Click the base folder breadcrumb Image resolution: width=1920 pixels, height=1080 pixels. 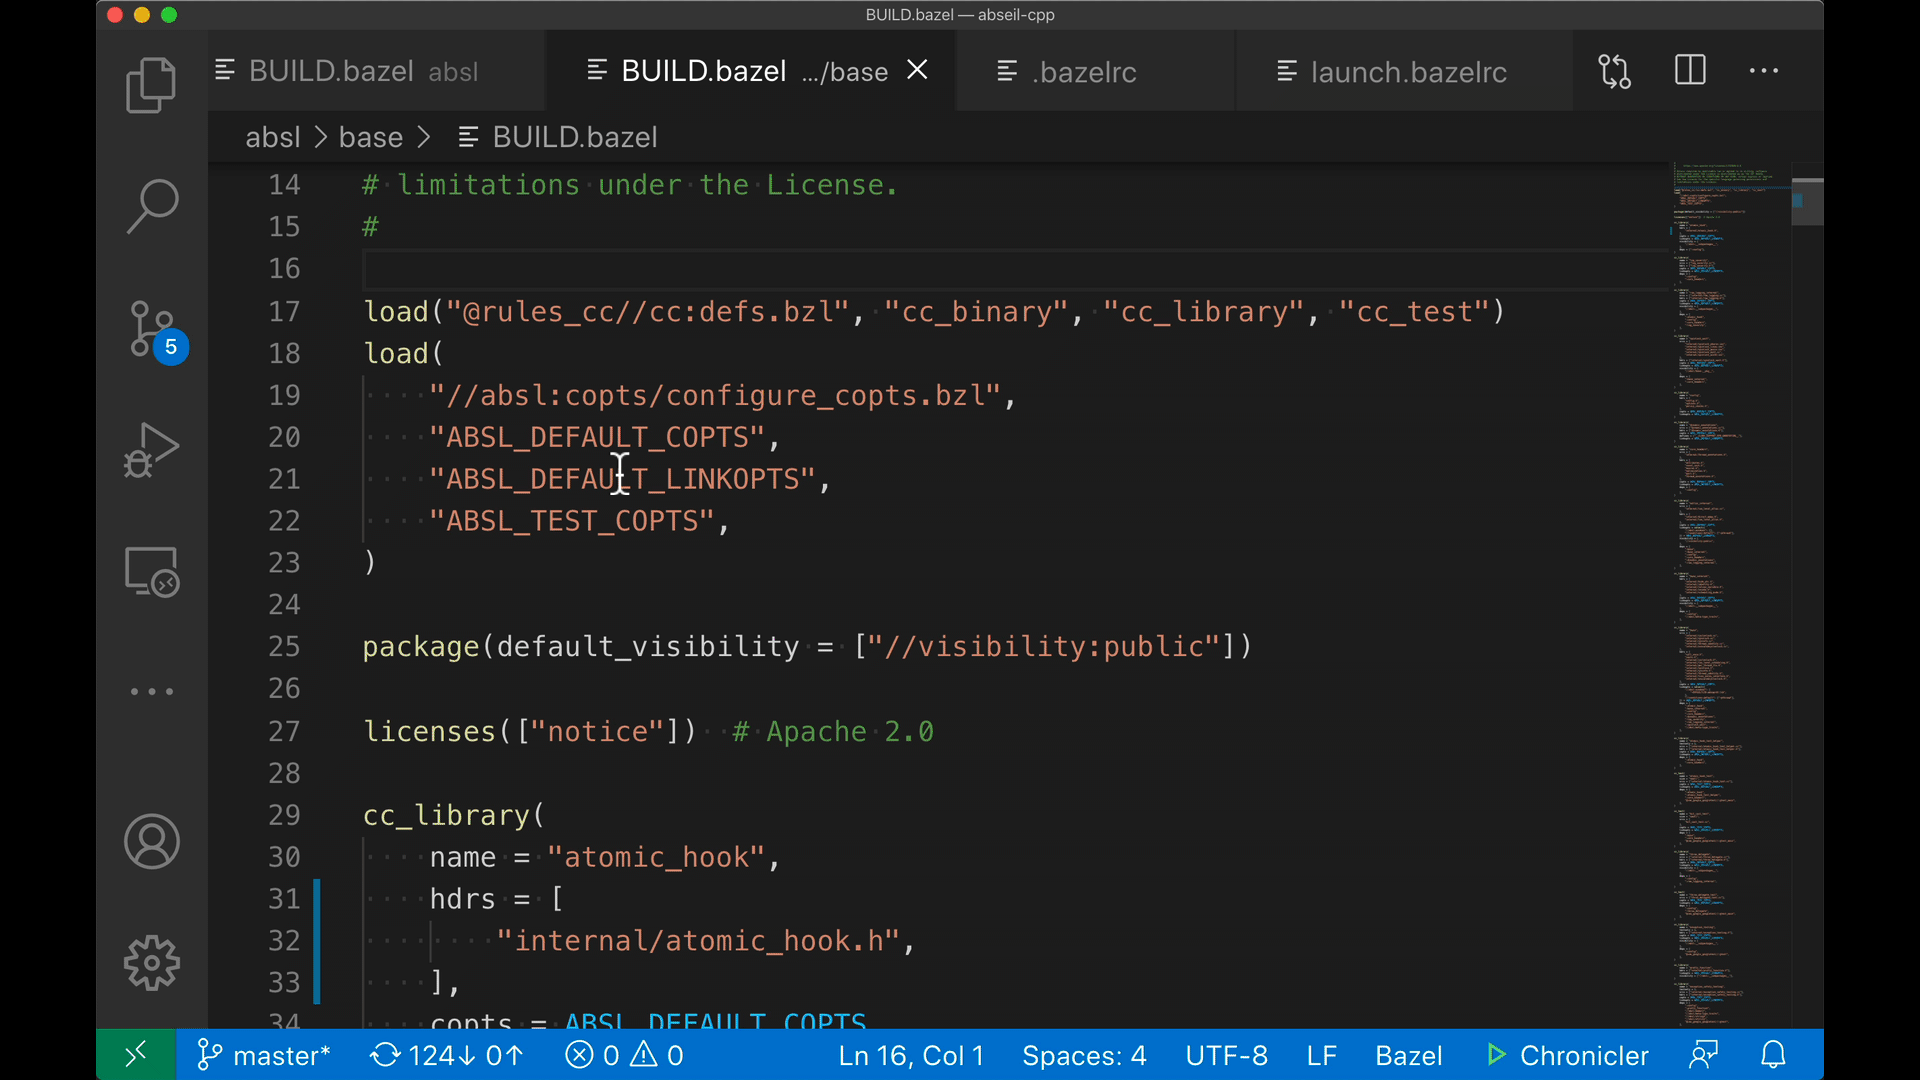[x=370, y=137]
